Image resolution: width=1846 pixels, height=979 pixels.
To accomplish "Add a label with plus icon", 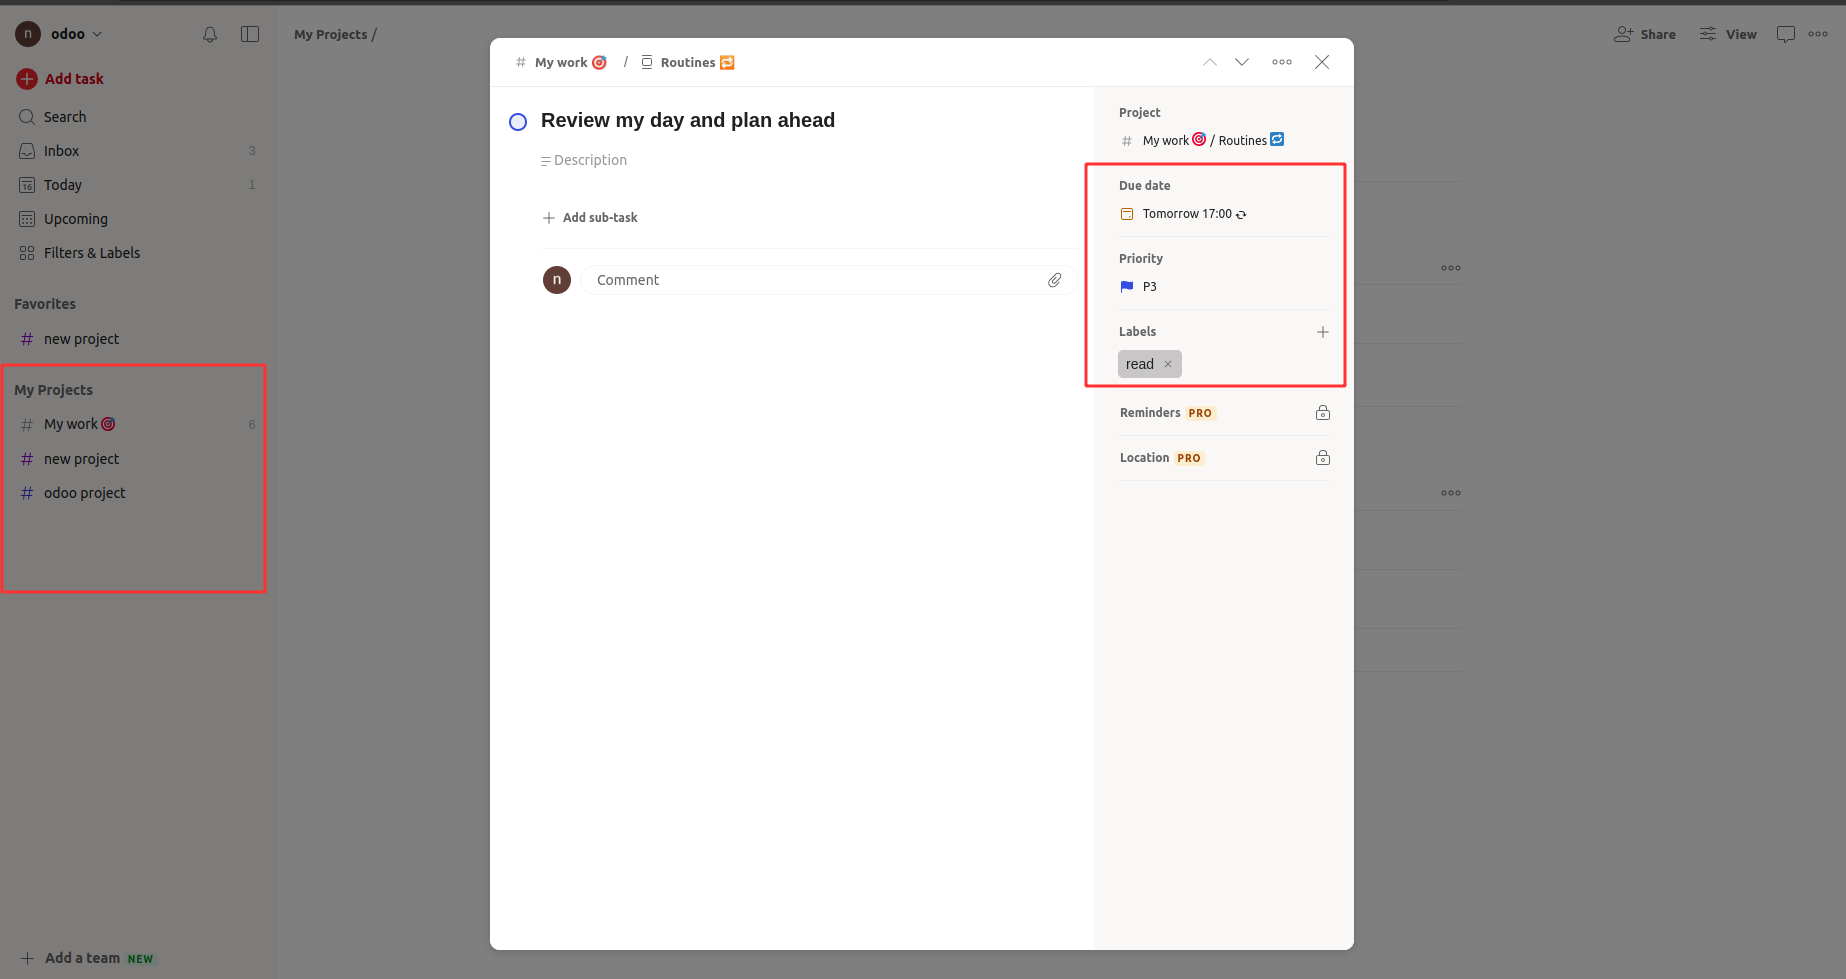I will pos(1322,332).
